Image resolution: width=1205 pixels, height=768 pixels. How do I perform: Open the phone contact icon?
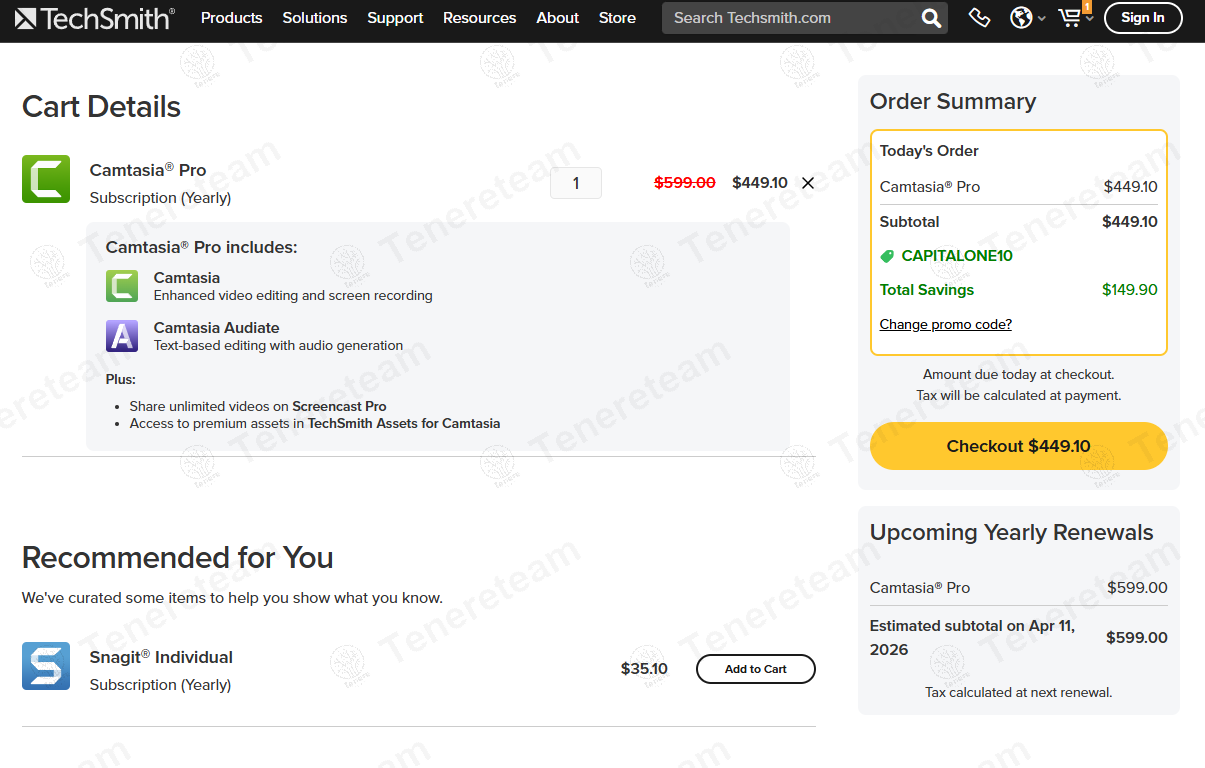(x=980, y=18)
